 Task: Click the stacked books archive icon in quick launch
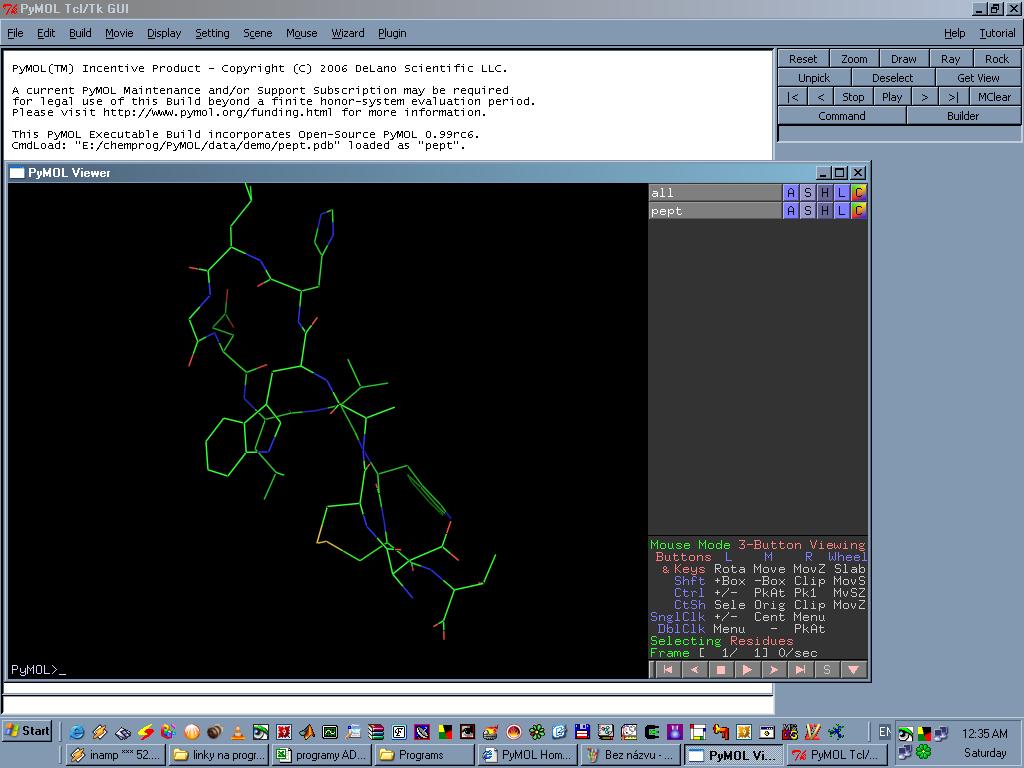(376, 732)
